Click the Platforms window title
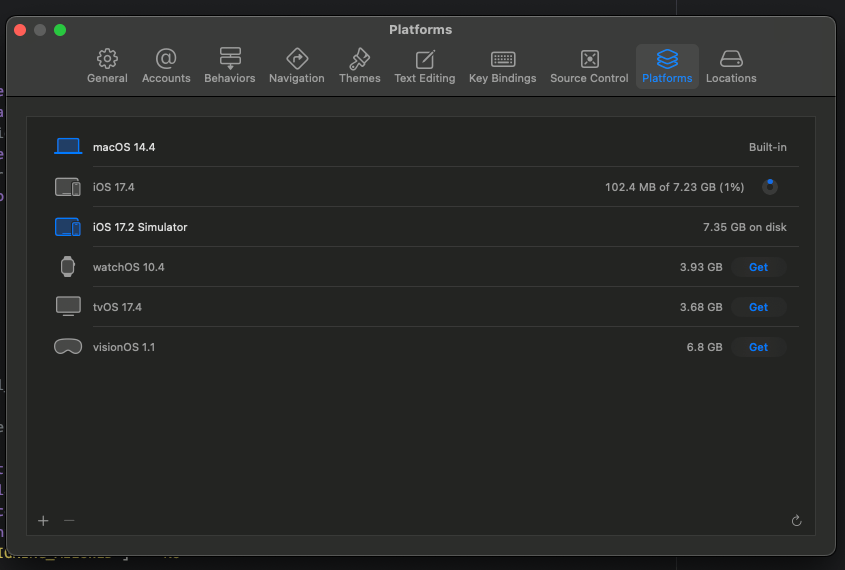The height and width of the screenshot is (570, 845). tap(420, 30)
